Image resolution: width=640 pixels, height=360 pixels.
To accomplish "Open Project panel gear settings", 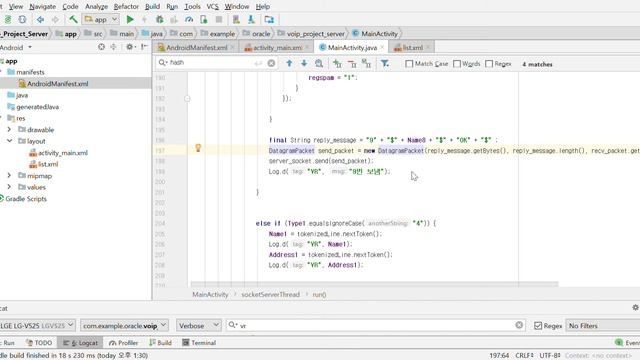I will 130,47.
